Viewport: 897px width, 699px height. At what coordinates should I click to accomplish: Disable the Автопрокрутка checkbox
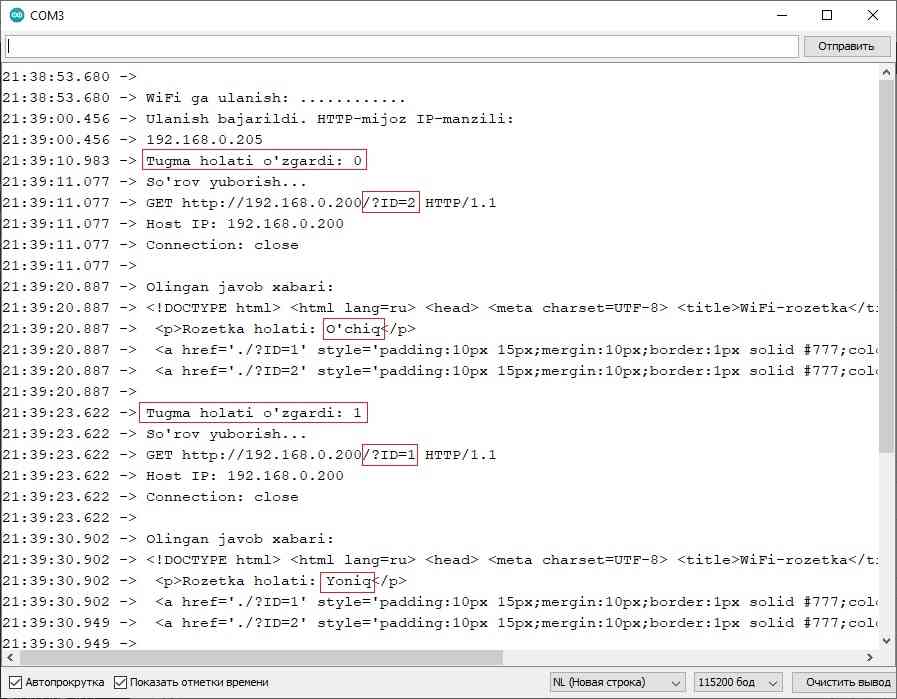point(14,682)
